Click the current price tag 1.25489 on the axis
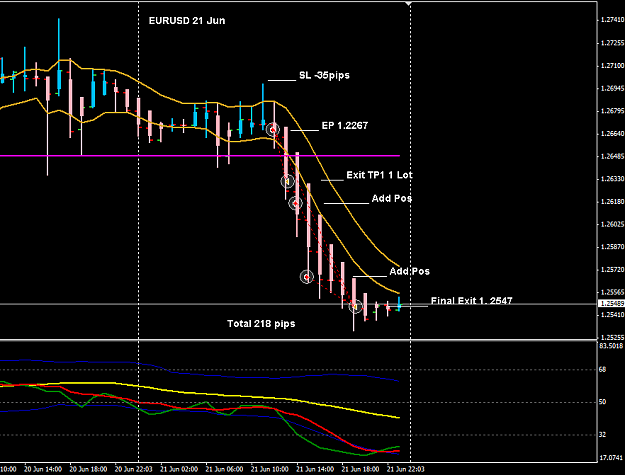The height and width of the screenshot is (475, 625). 611,304
